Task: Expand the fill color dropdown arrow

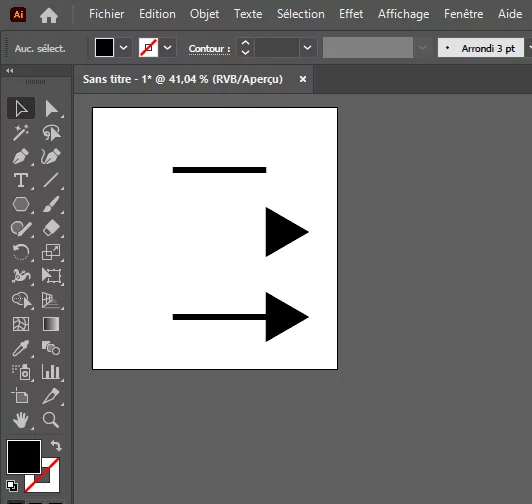Action: pyautogui.click(x=124, y=48)
